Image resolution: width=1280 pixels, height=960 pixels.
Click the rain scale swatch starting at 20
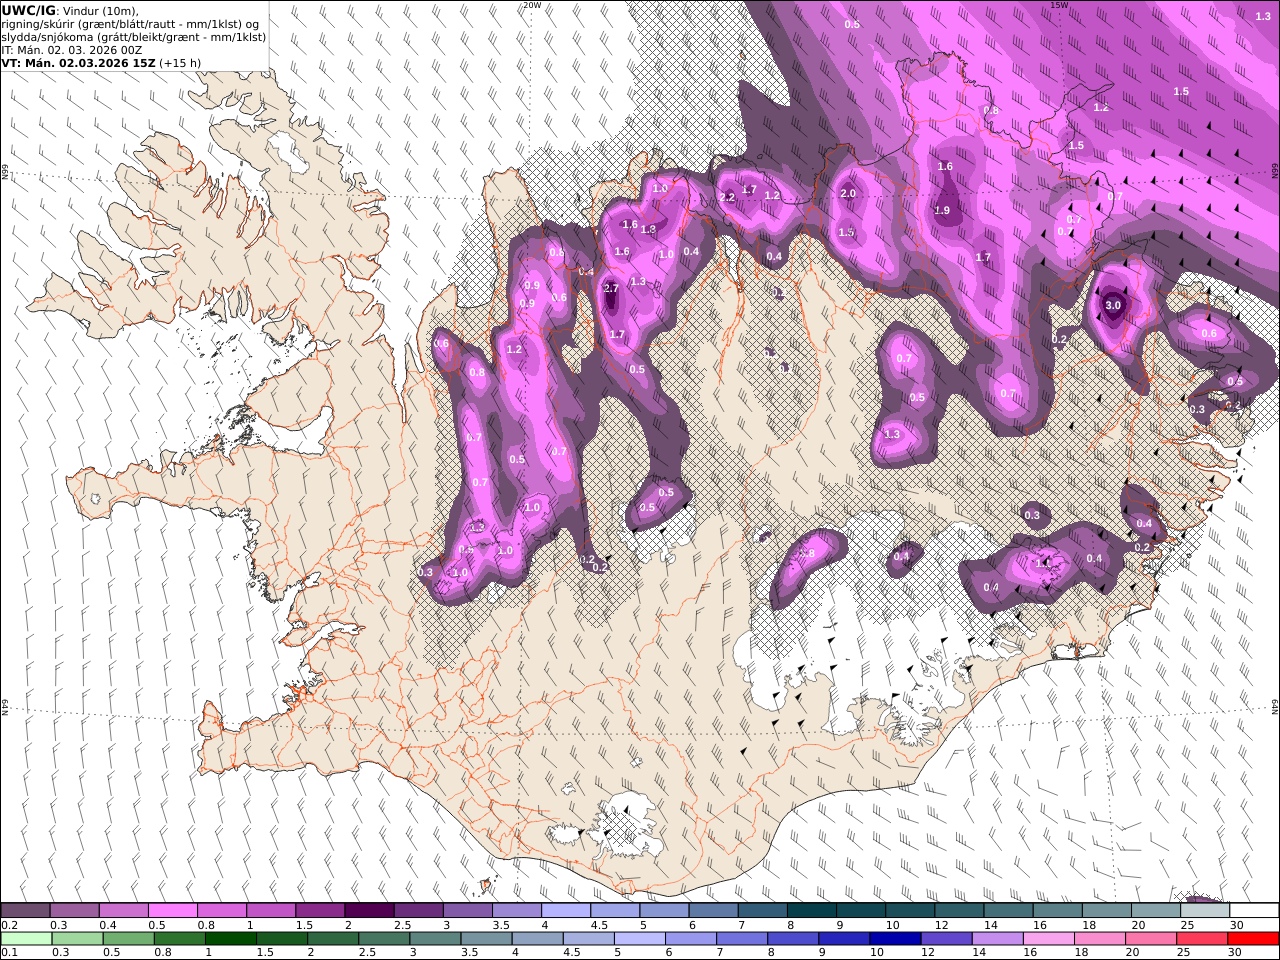(1149, 939)
